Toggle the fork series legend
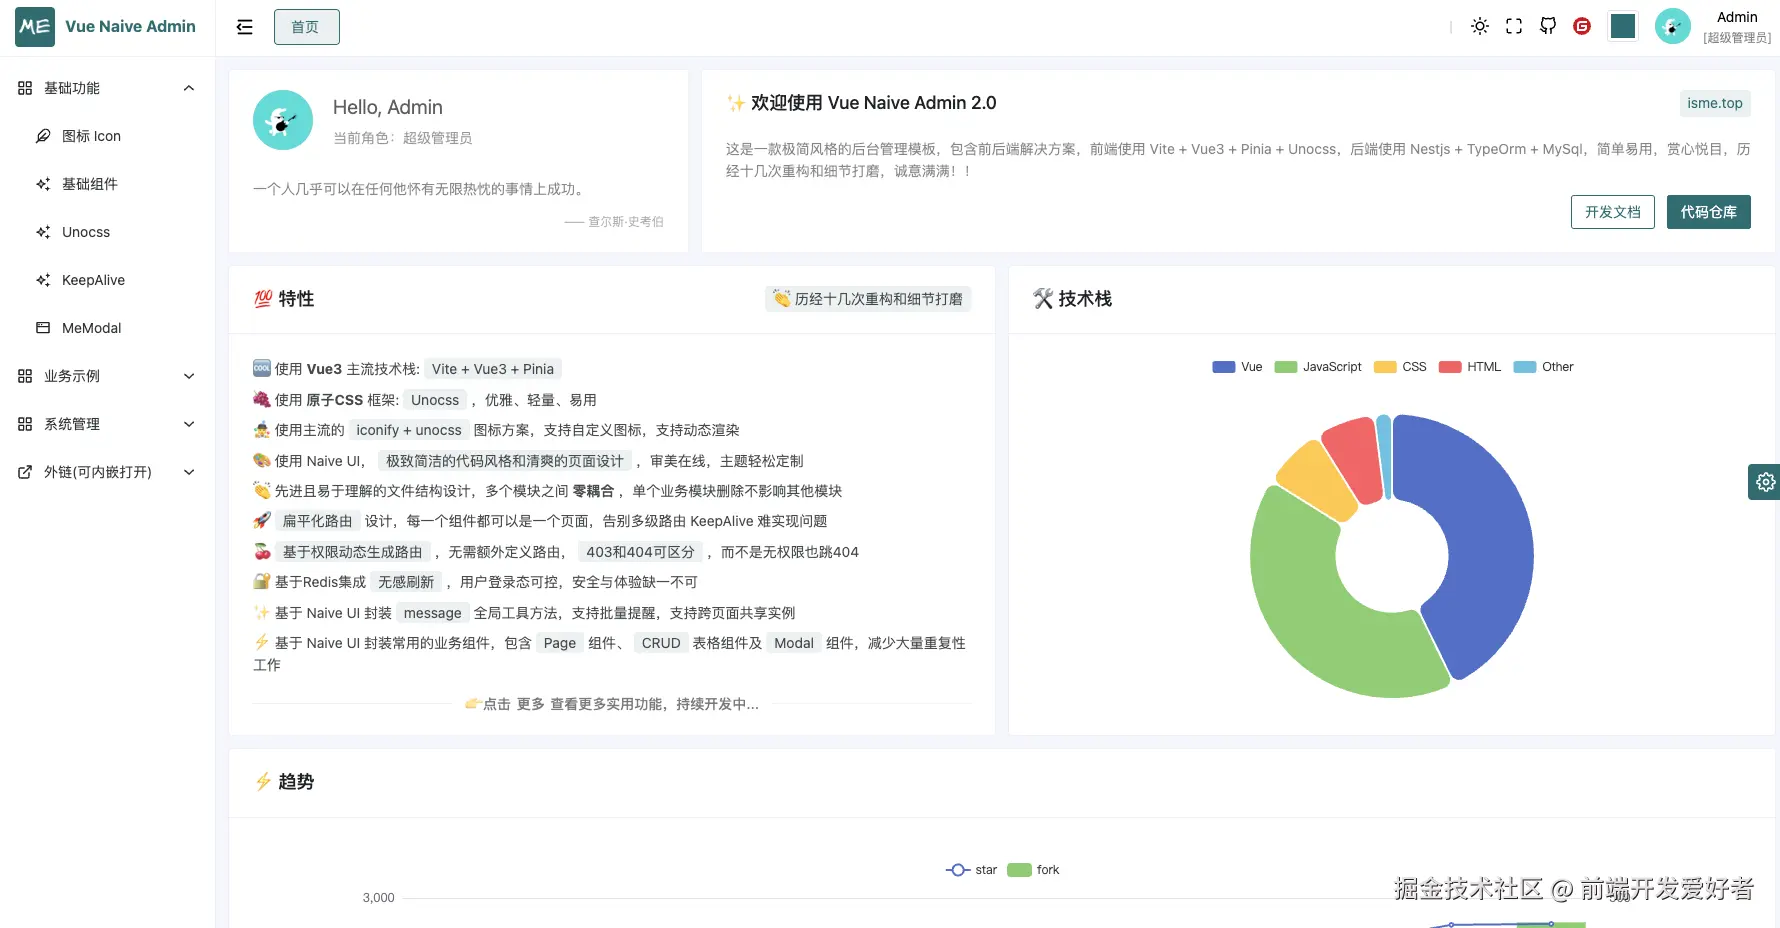 1033,870
